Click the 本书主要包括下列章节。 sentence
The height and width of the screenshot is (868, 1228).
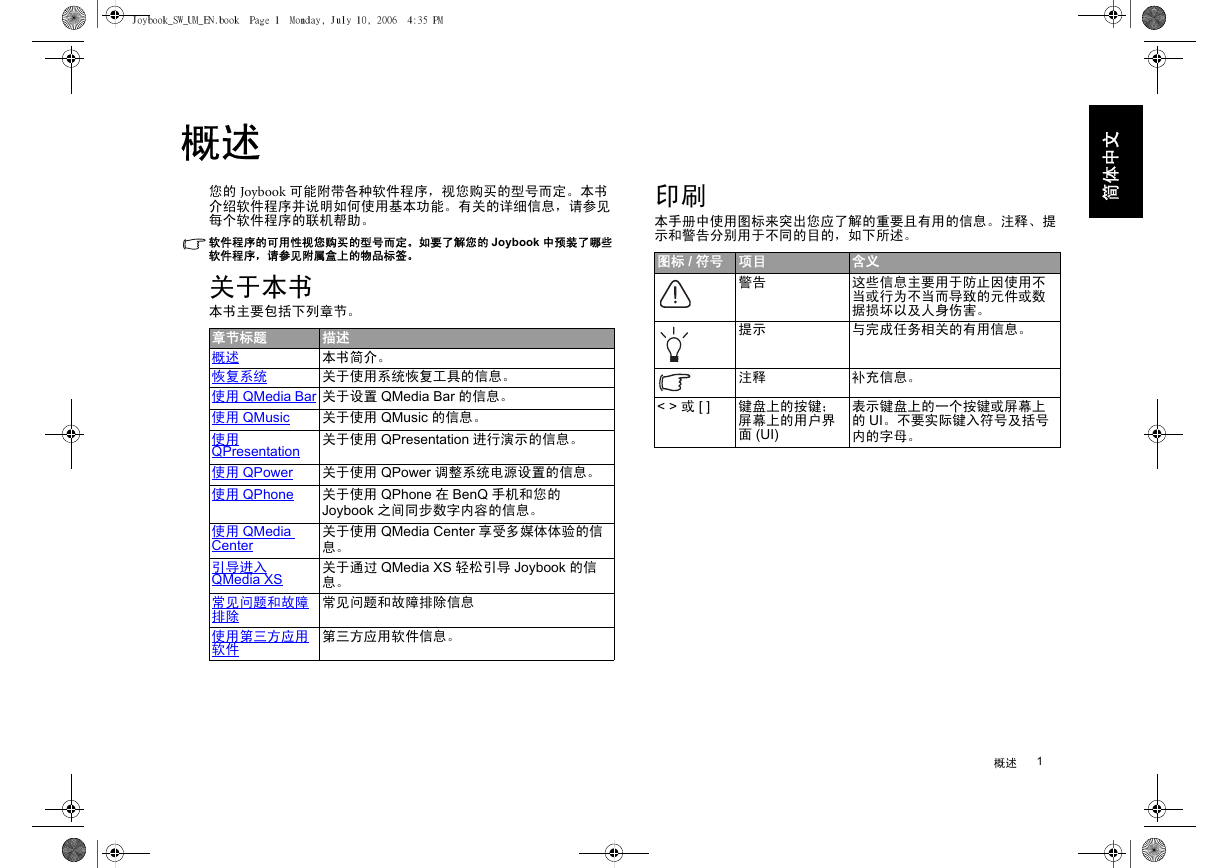[282, 312]
